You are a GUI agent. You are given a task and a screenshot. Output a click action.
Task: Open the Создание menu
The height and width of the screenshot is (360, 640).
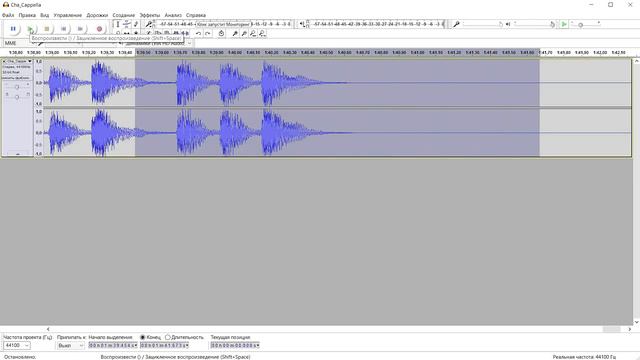pyautogui.click(x=124, y=15)
